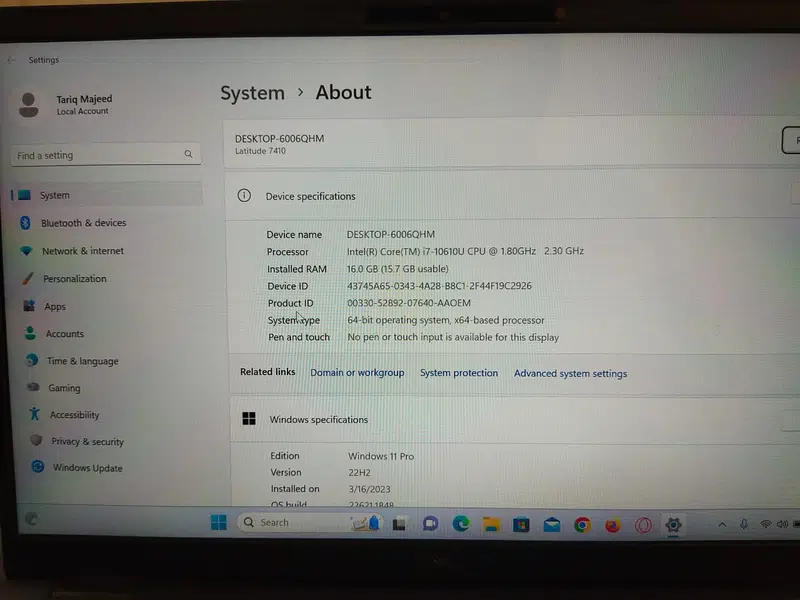
Task: Launch Firefox from the taskbar
Action: pos(613,525)
